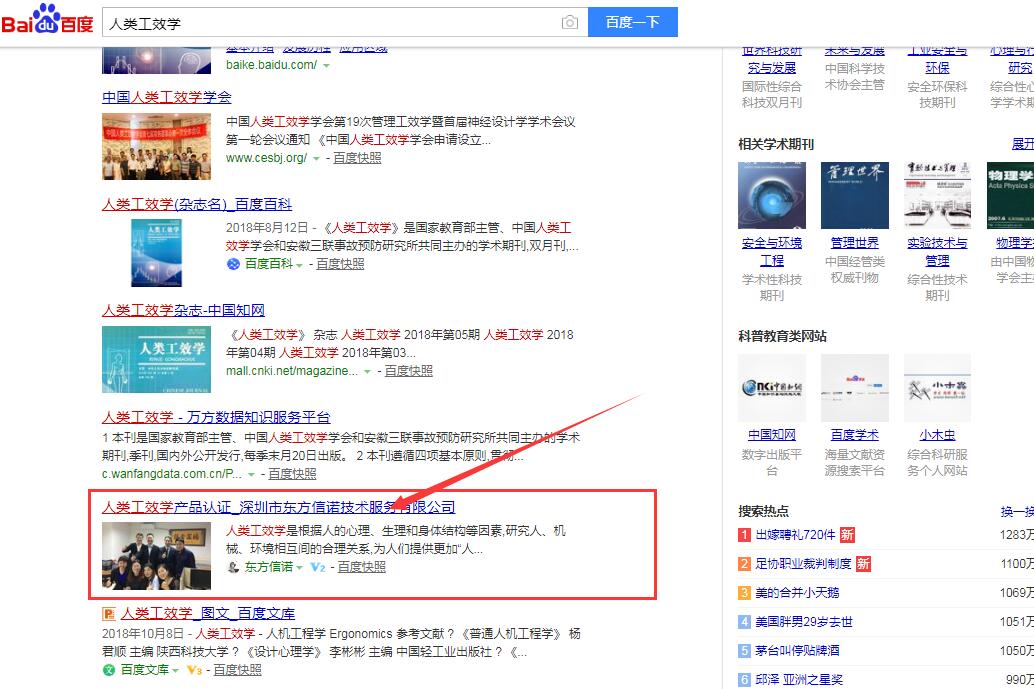This screenshot has height=689, width=1034.
Task: Click the Baidu logo
Action: [47, 20]
